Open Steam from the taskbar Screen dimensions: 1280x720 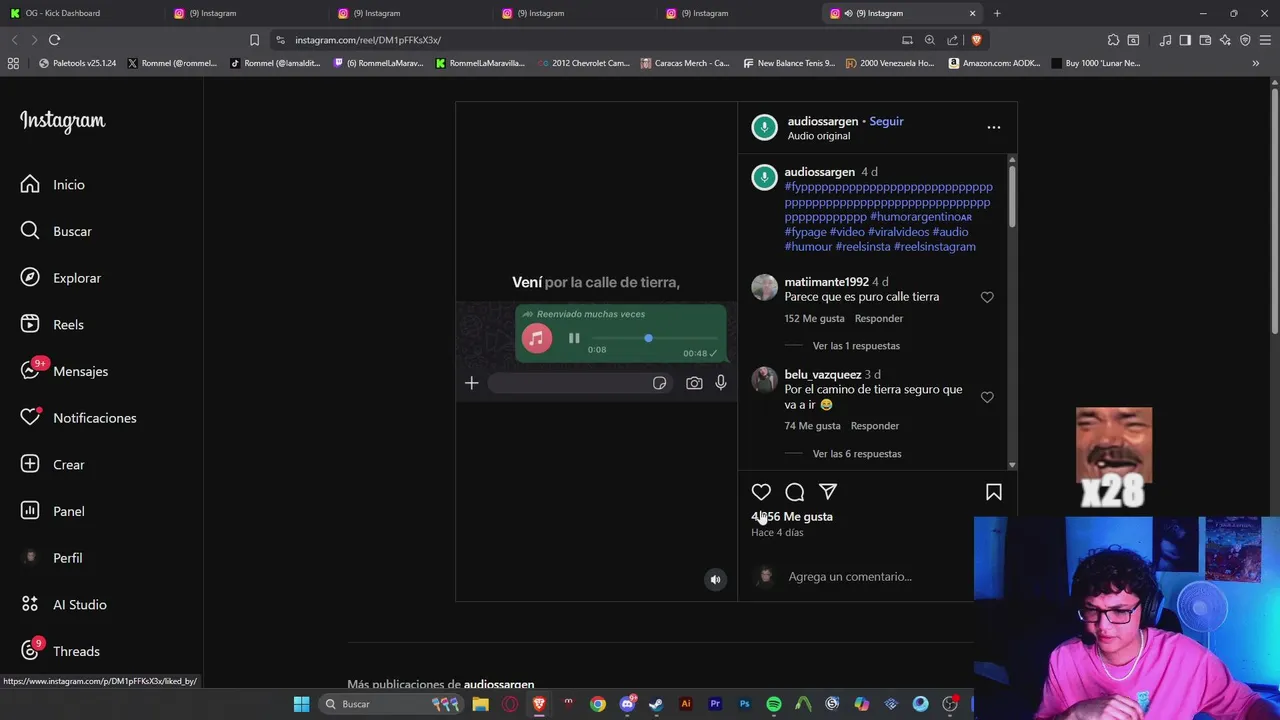(x=656, y=704)
